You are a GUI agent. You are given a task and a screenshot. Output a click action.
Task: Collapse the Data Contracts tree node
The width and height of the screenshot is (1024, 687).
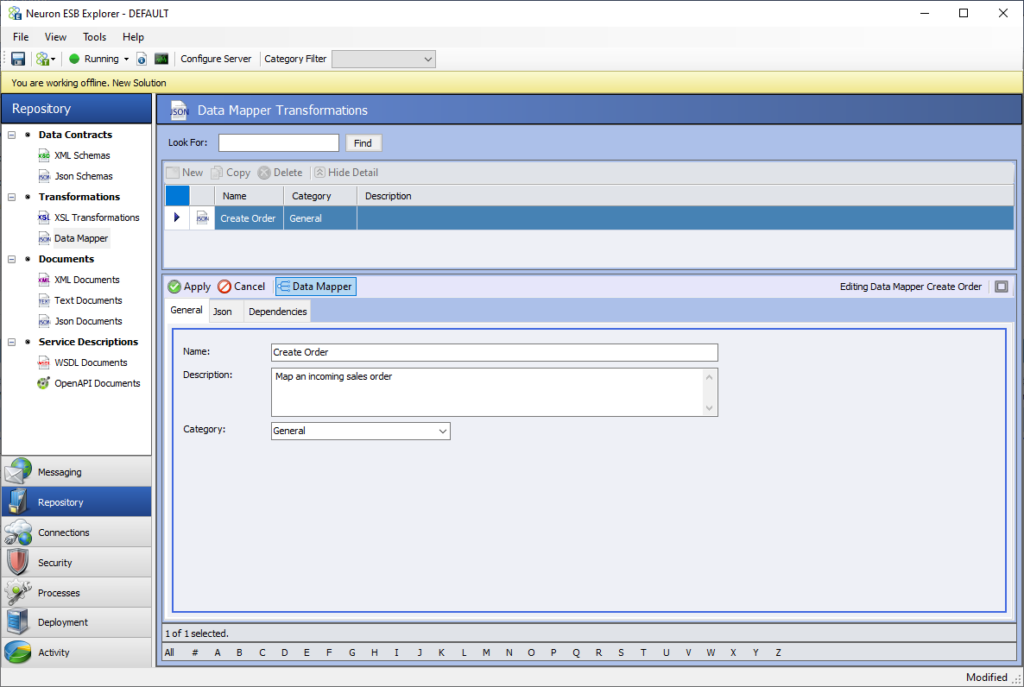pos(11,135)
